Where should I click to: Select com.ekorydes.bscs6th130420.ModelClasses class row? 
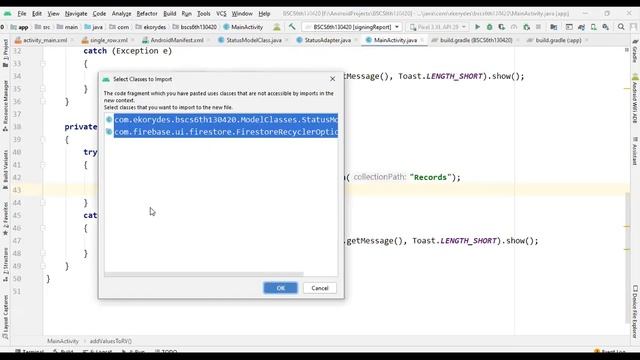222,120
